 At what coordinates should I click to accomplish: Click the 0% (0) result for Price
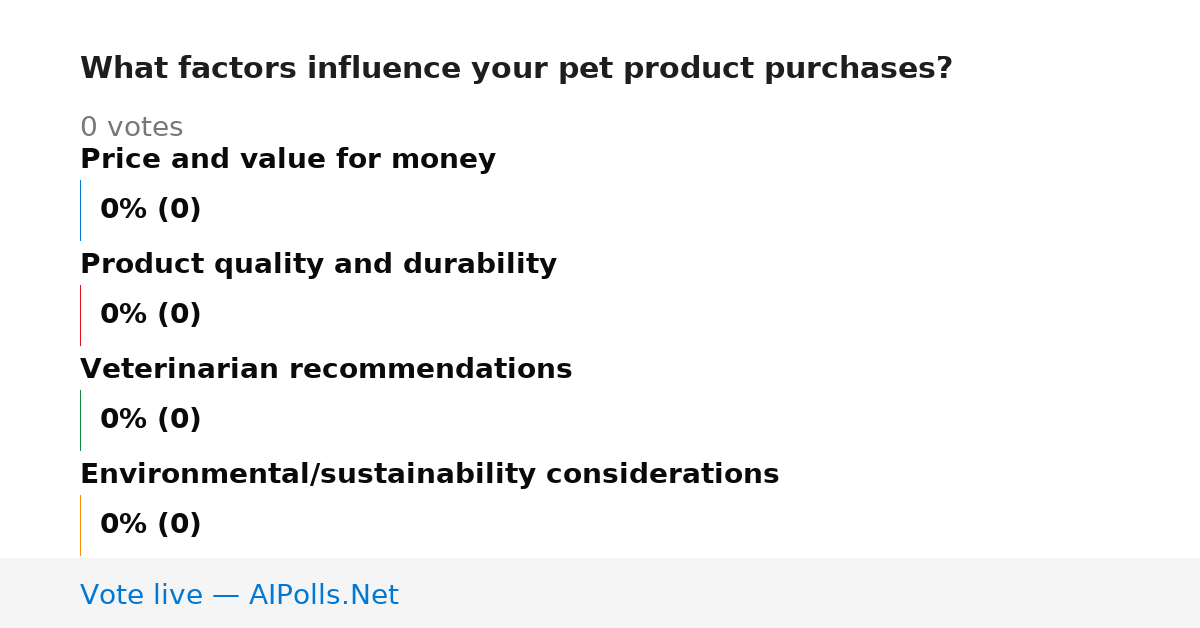150,210
